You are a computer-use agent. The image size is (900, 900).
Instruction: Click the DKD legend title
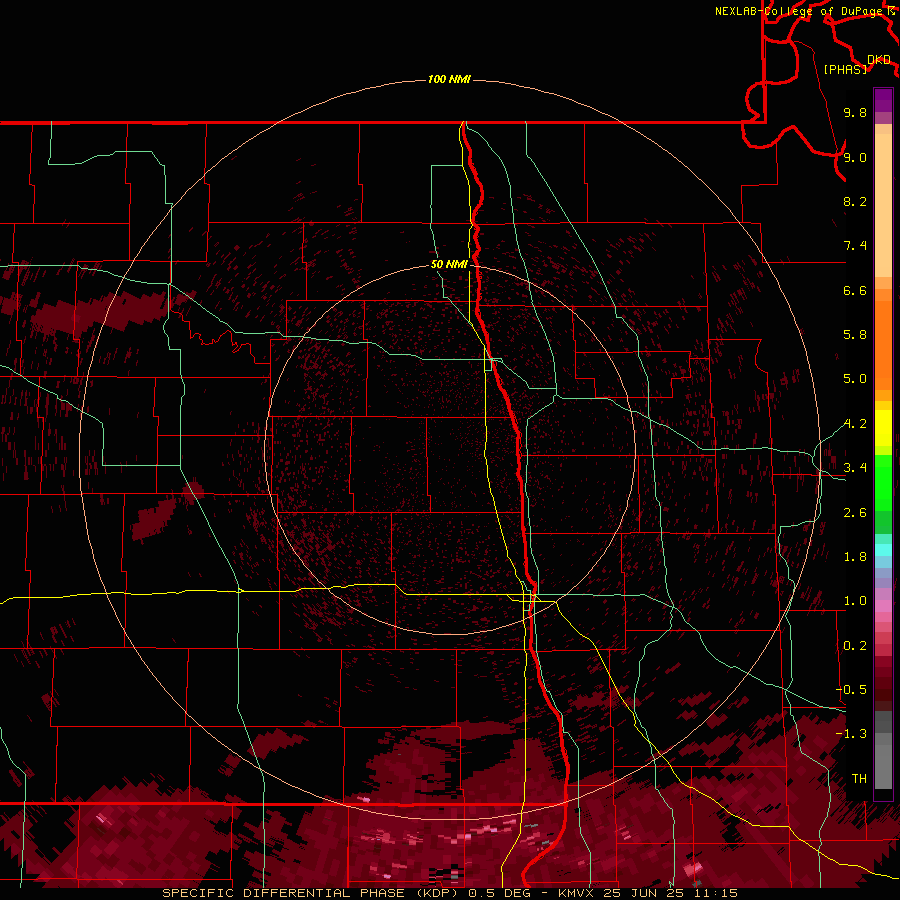(879, 59)
